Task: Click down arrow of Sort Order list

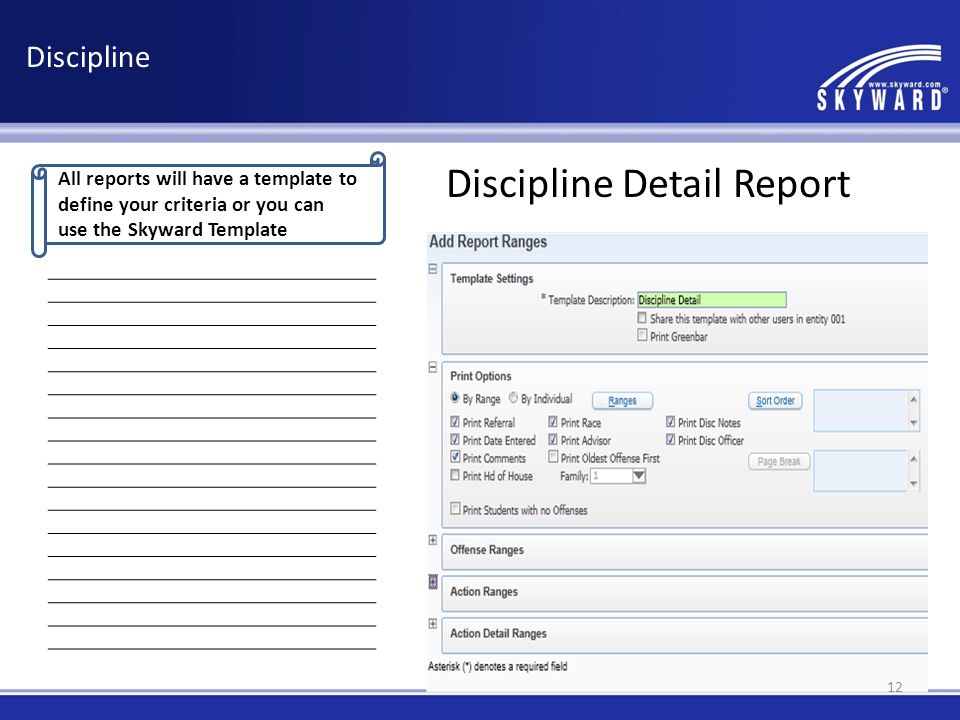Action: coord(913,423)
